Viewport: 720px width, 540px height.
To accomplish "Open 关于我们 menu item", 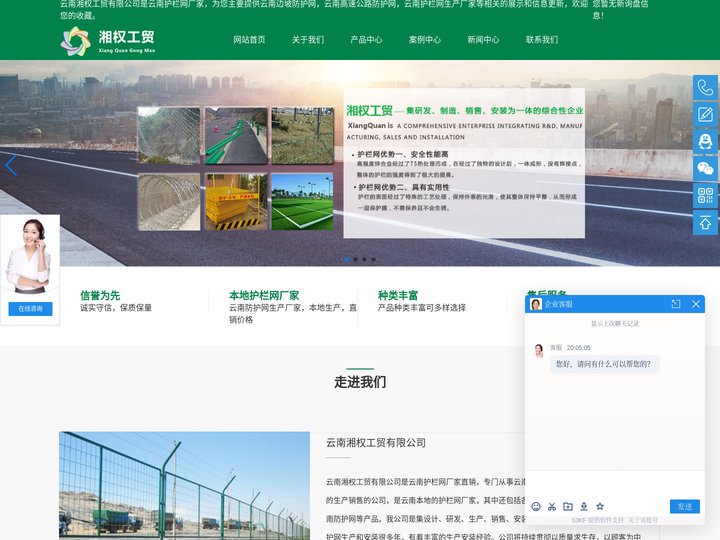I will click(x=308, y=40).
